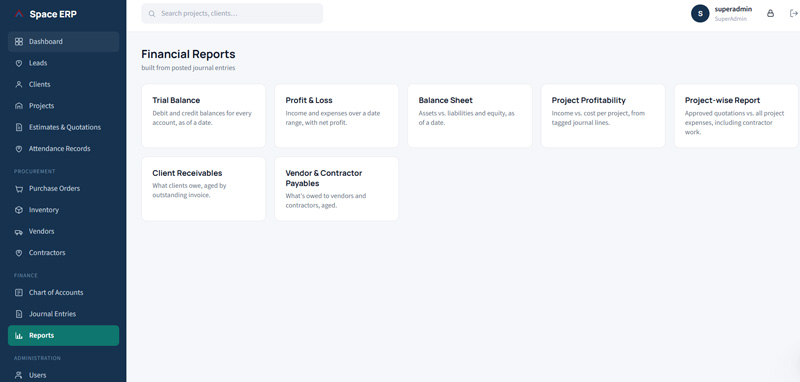Click the Leads icon in sidebar
800x382 pixels.
point(19,63)
